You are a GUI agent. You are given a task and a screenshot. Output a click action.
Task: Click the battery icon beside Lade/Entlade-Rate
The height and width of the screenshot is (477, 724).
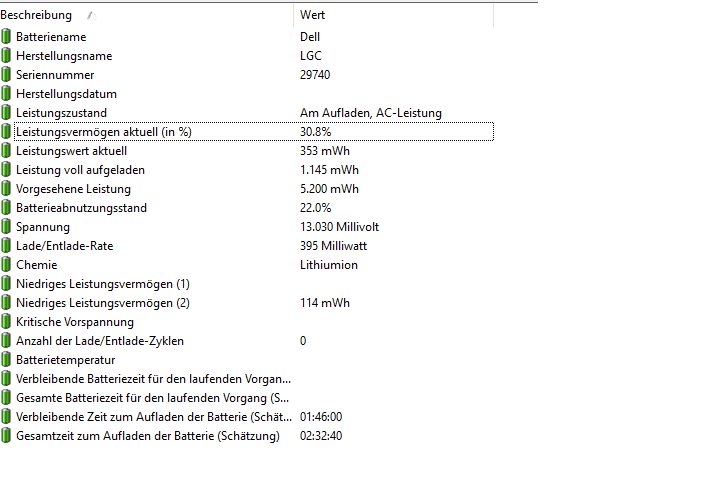point(6,246)
